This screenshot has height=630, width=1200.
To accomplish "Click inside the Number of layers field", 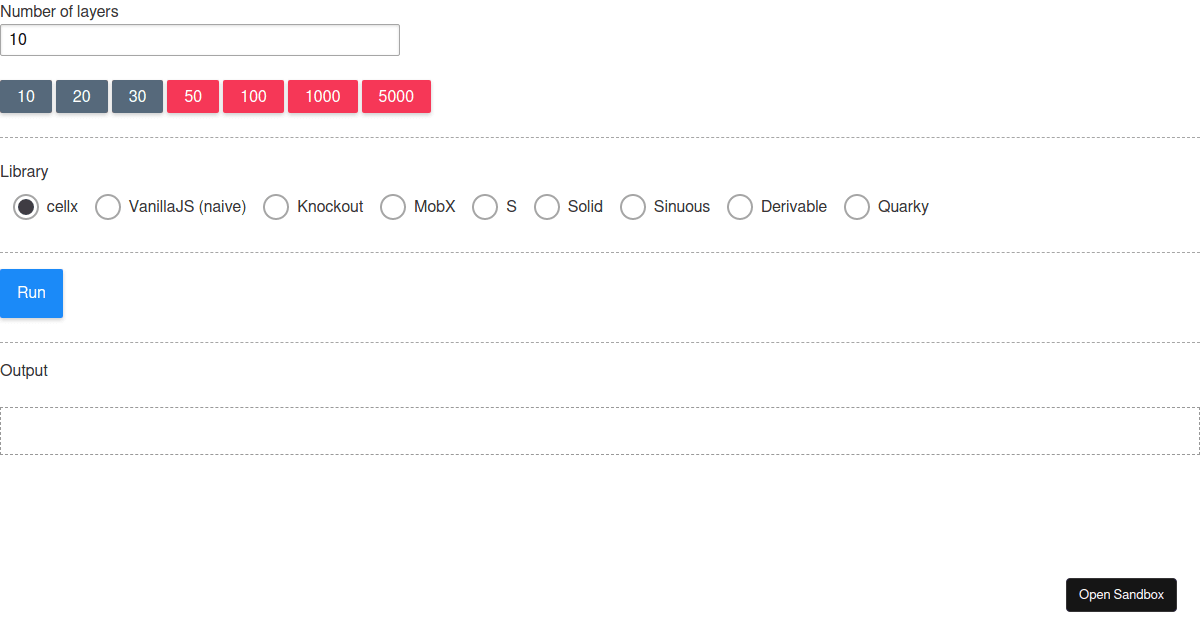I will tap(200, 40).
